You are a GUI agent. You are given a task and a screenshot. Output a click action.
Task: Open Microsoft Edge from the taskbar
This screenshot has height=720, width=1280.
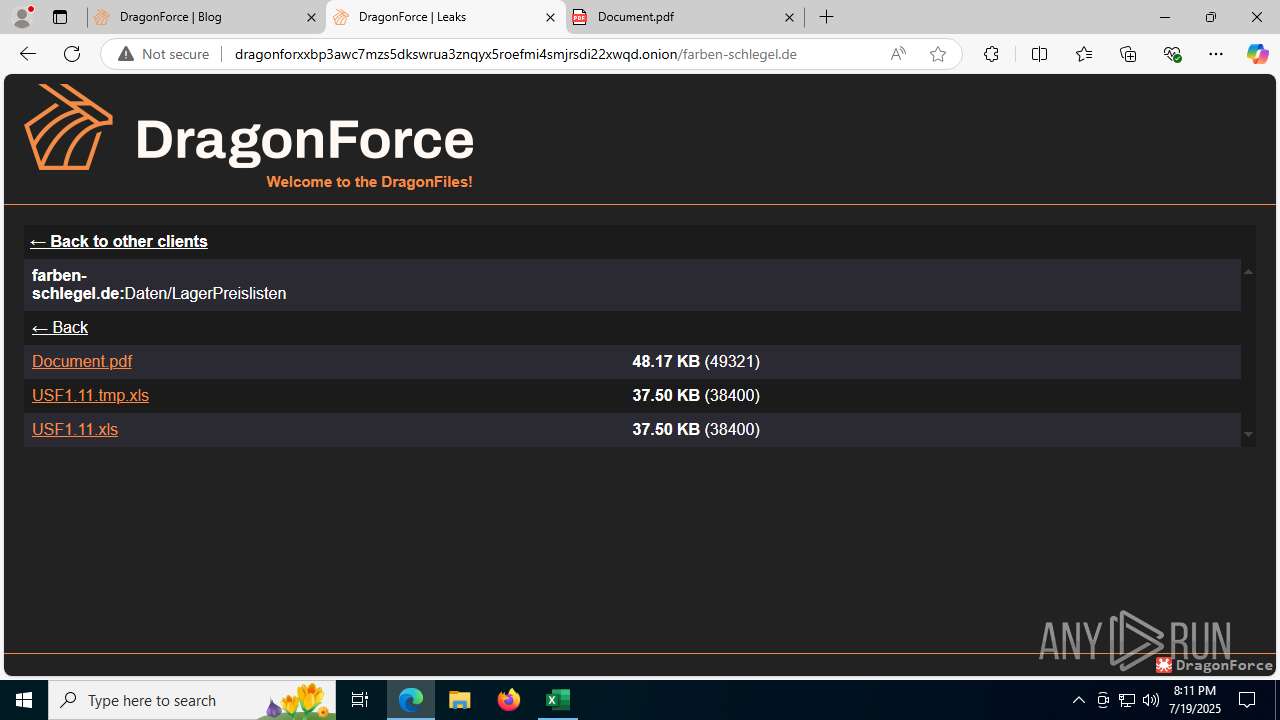(x=411, y=700)
